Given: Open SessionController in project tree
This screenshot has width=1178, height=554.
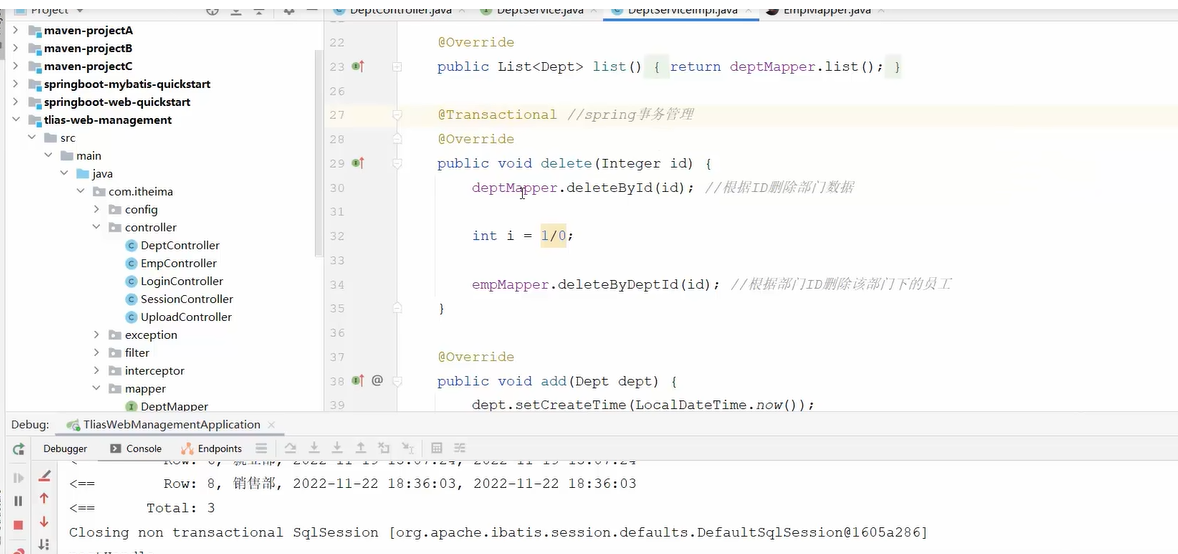Looking at the screenshot, I should pyautogui.click(x=180, y=299).
